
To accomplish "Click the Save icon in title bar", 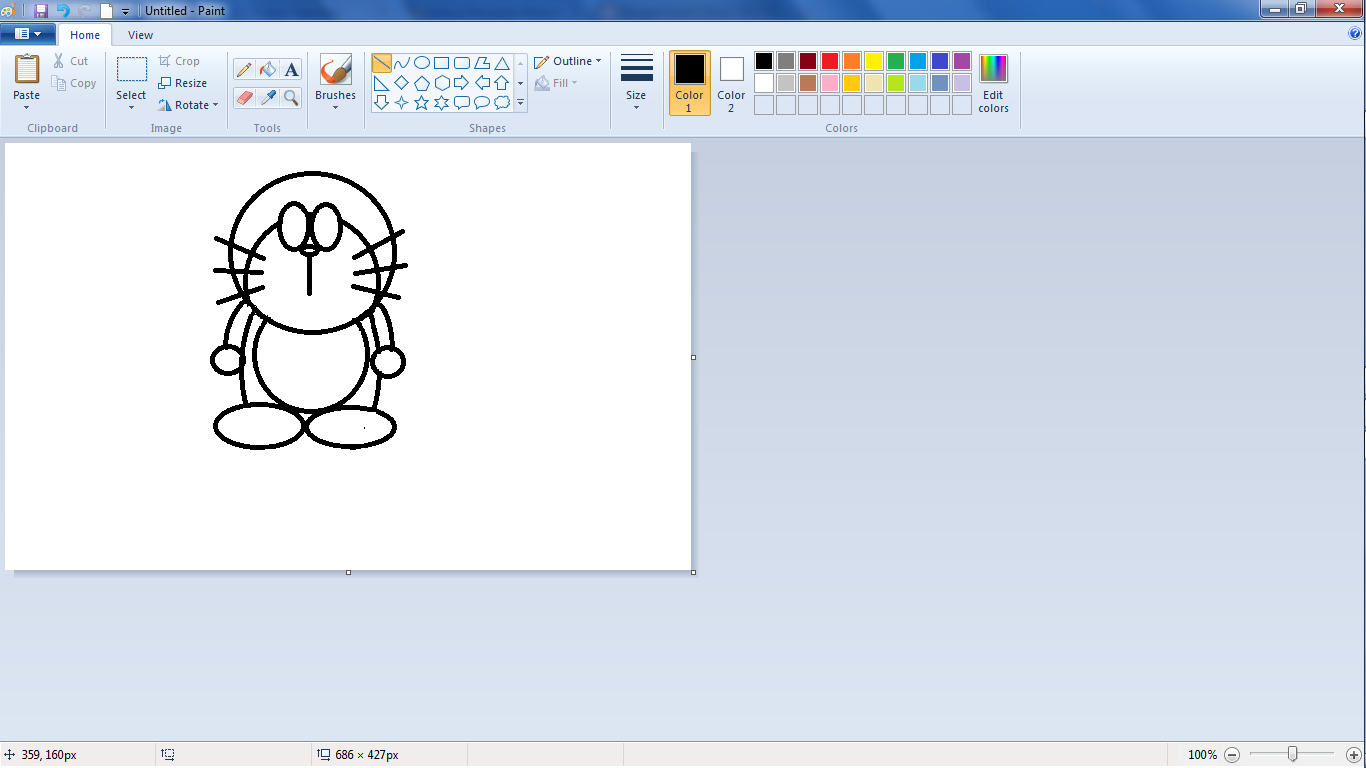I will (x=41, y=10).
